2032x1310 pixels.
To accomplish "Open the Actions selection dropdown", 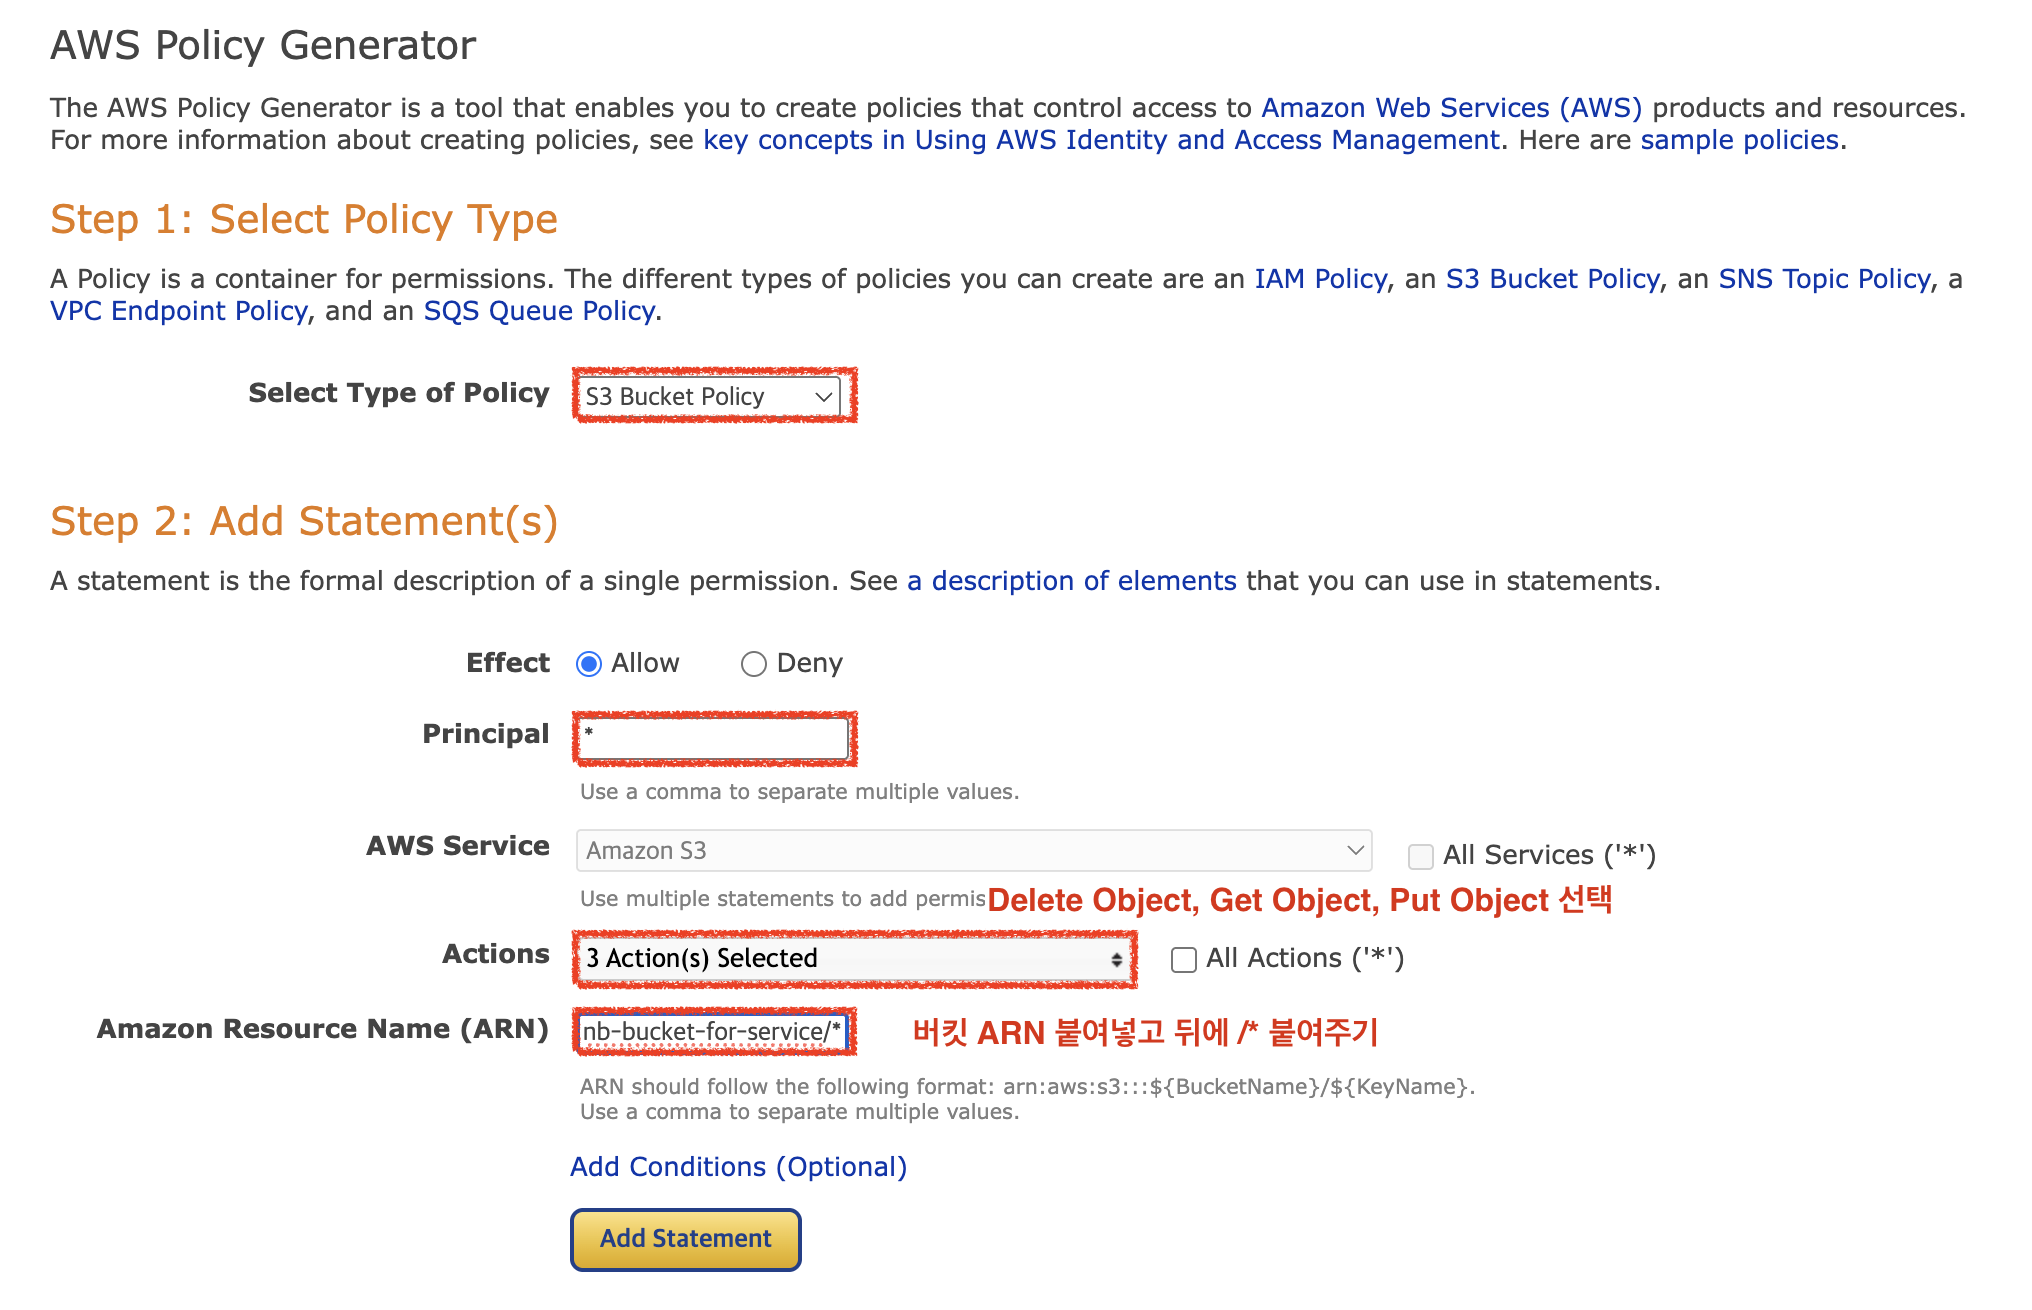I will pyautogui.click(x=853, y=959).
